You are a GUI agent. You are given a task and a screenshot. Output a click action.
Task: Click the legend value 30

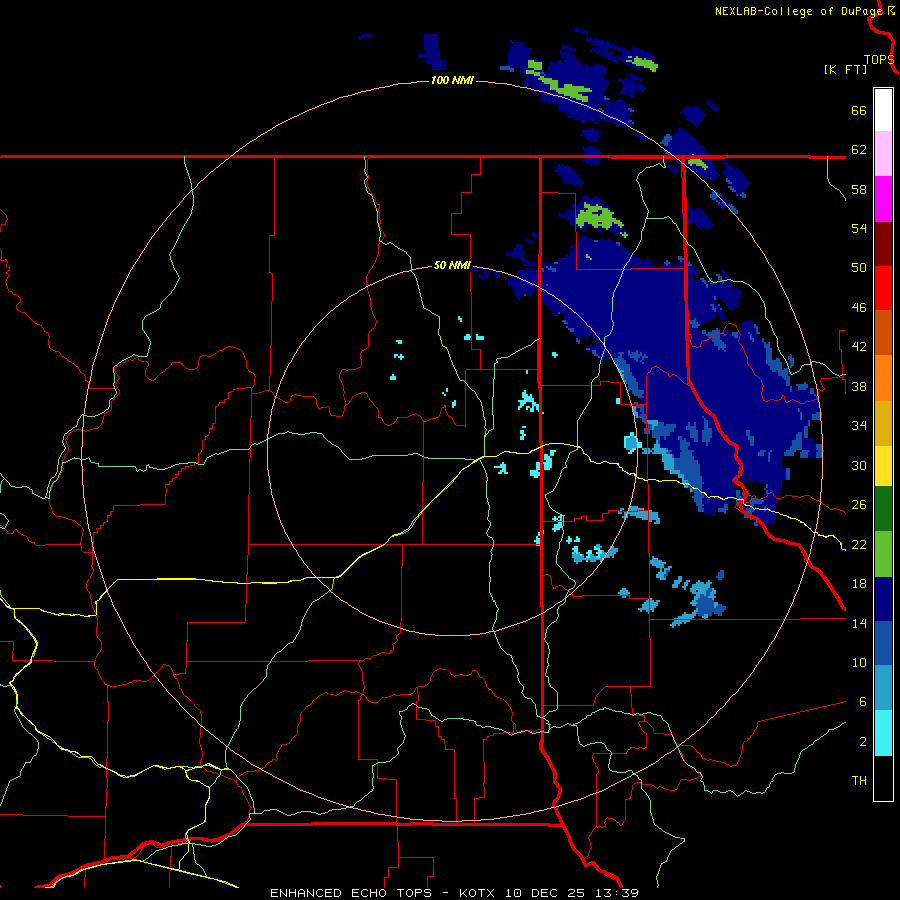click(859, 465)
